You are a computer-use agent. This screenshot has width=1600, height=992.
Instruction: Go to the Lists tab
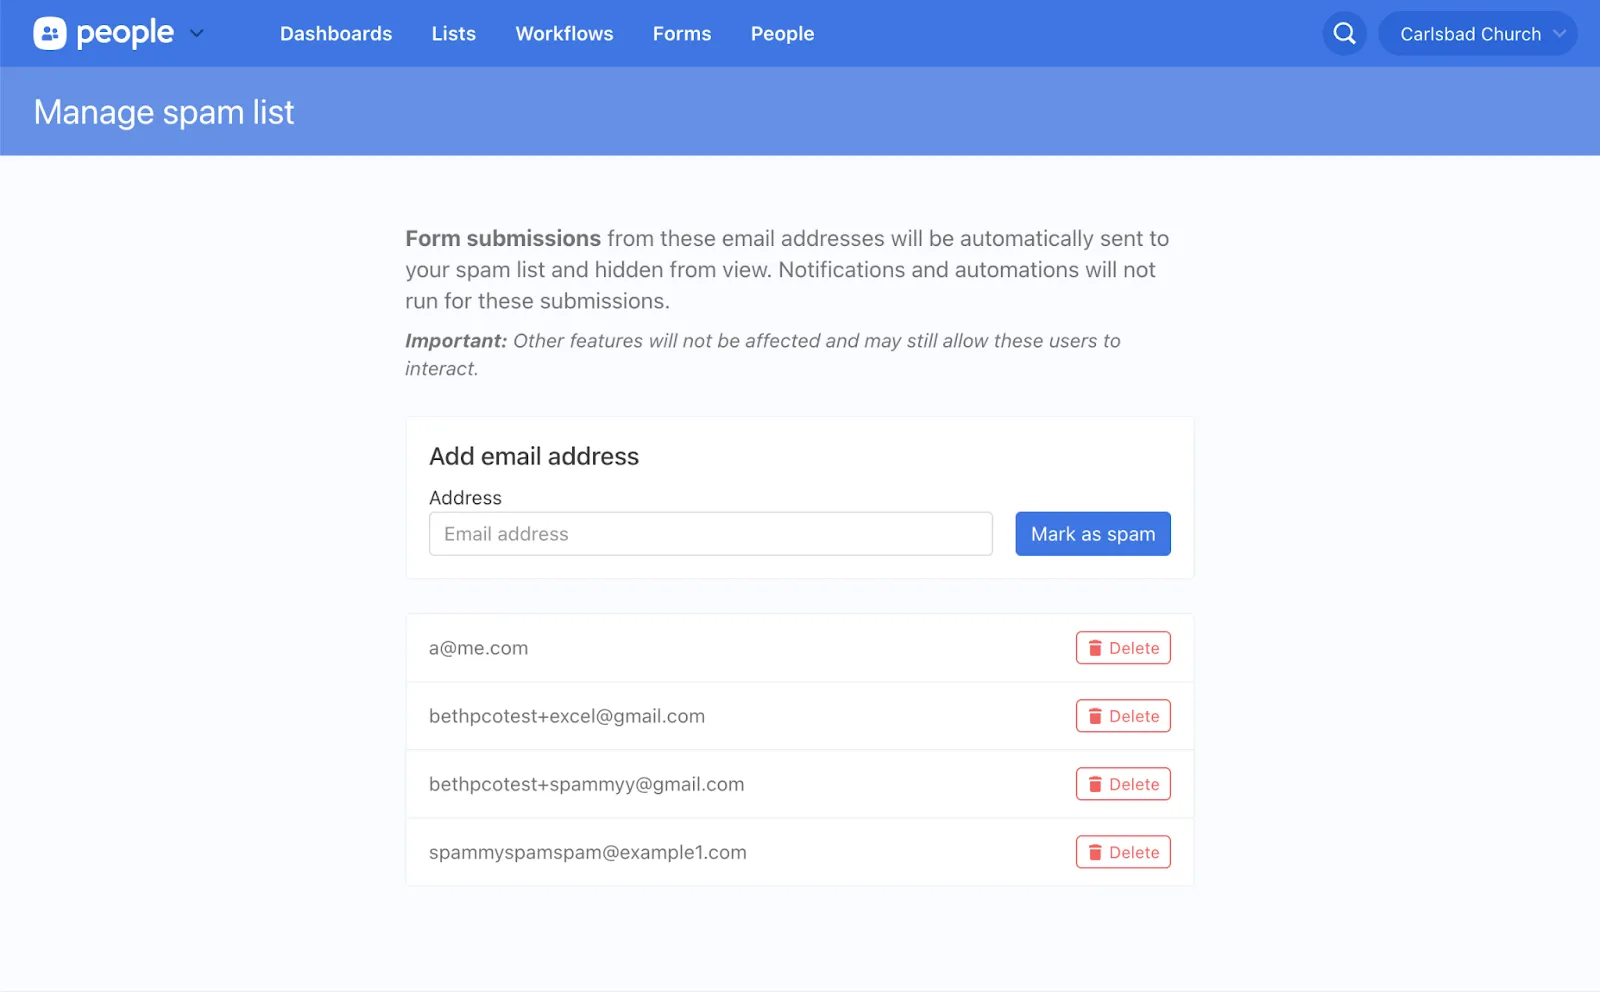[x=453, y=34]
